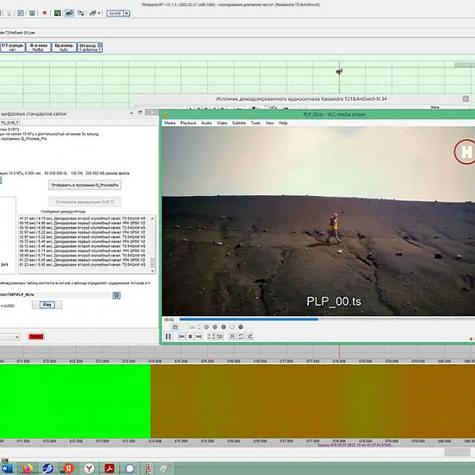The image size is (475, 475).
Task: Click the Play button below the file path
Action: coord(47,305)
